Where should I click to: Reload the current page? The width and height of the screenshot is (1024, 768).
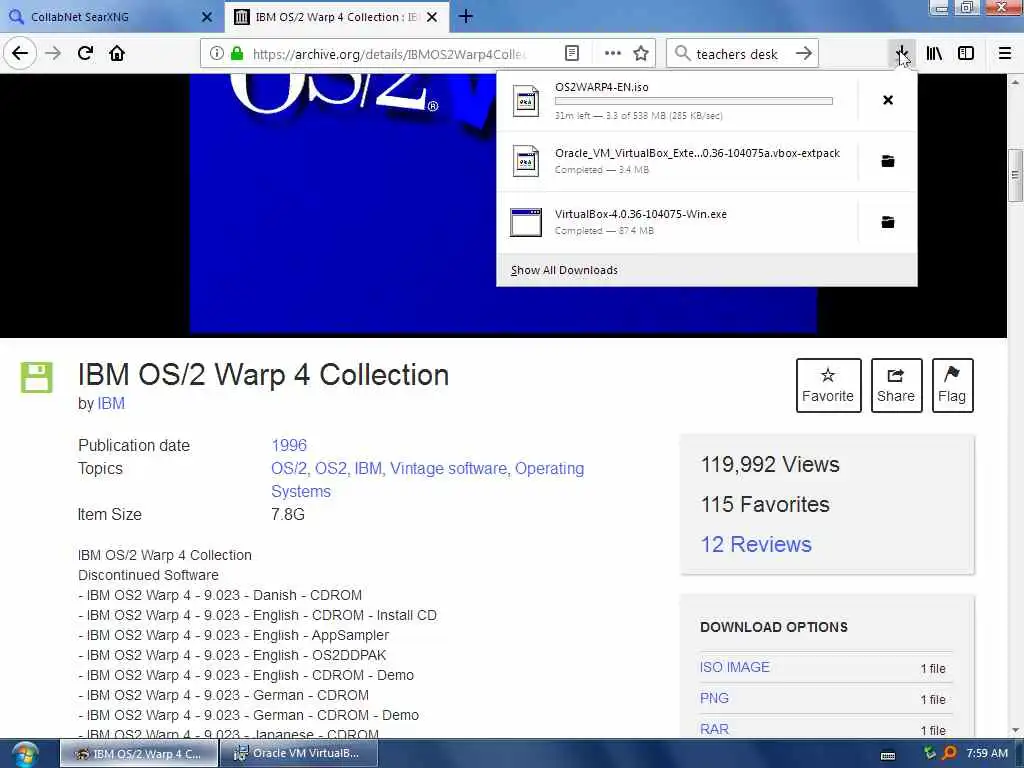(x=86, y=53)
